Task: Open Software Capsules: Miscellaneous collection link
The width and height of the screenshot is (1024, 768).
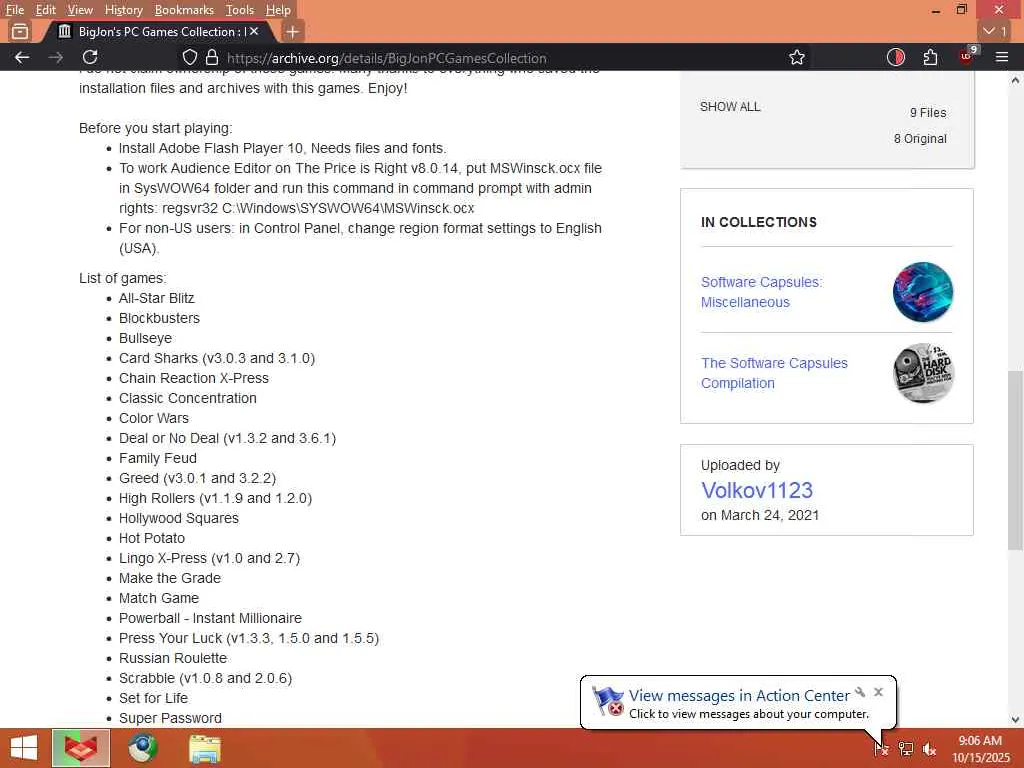Action: pos(761,292)
